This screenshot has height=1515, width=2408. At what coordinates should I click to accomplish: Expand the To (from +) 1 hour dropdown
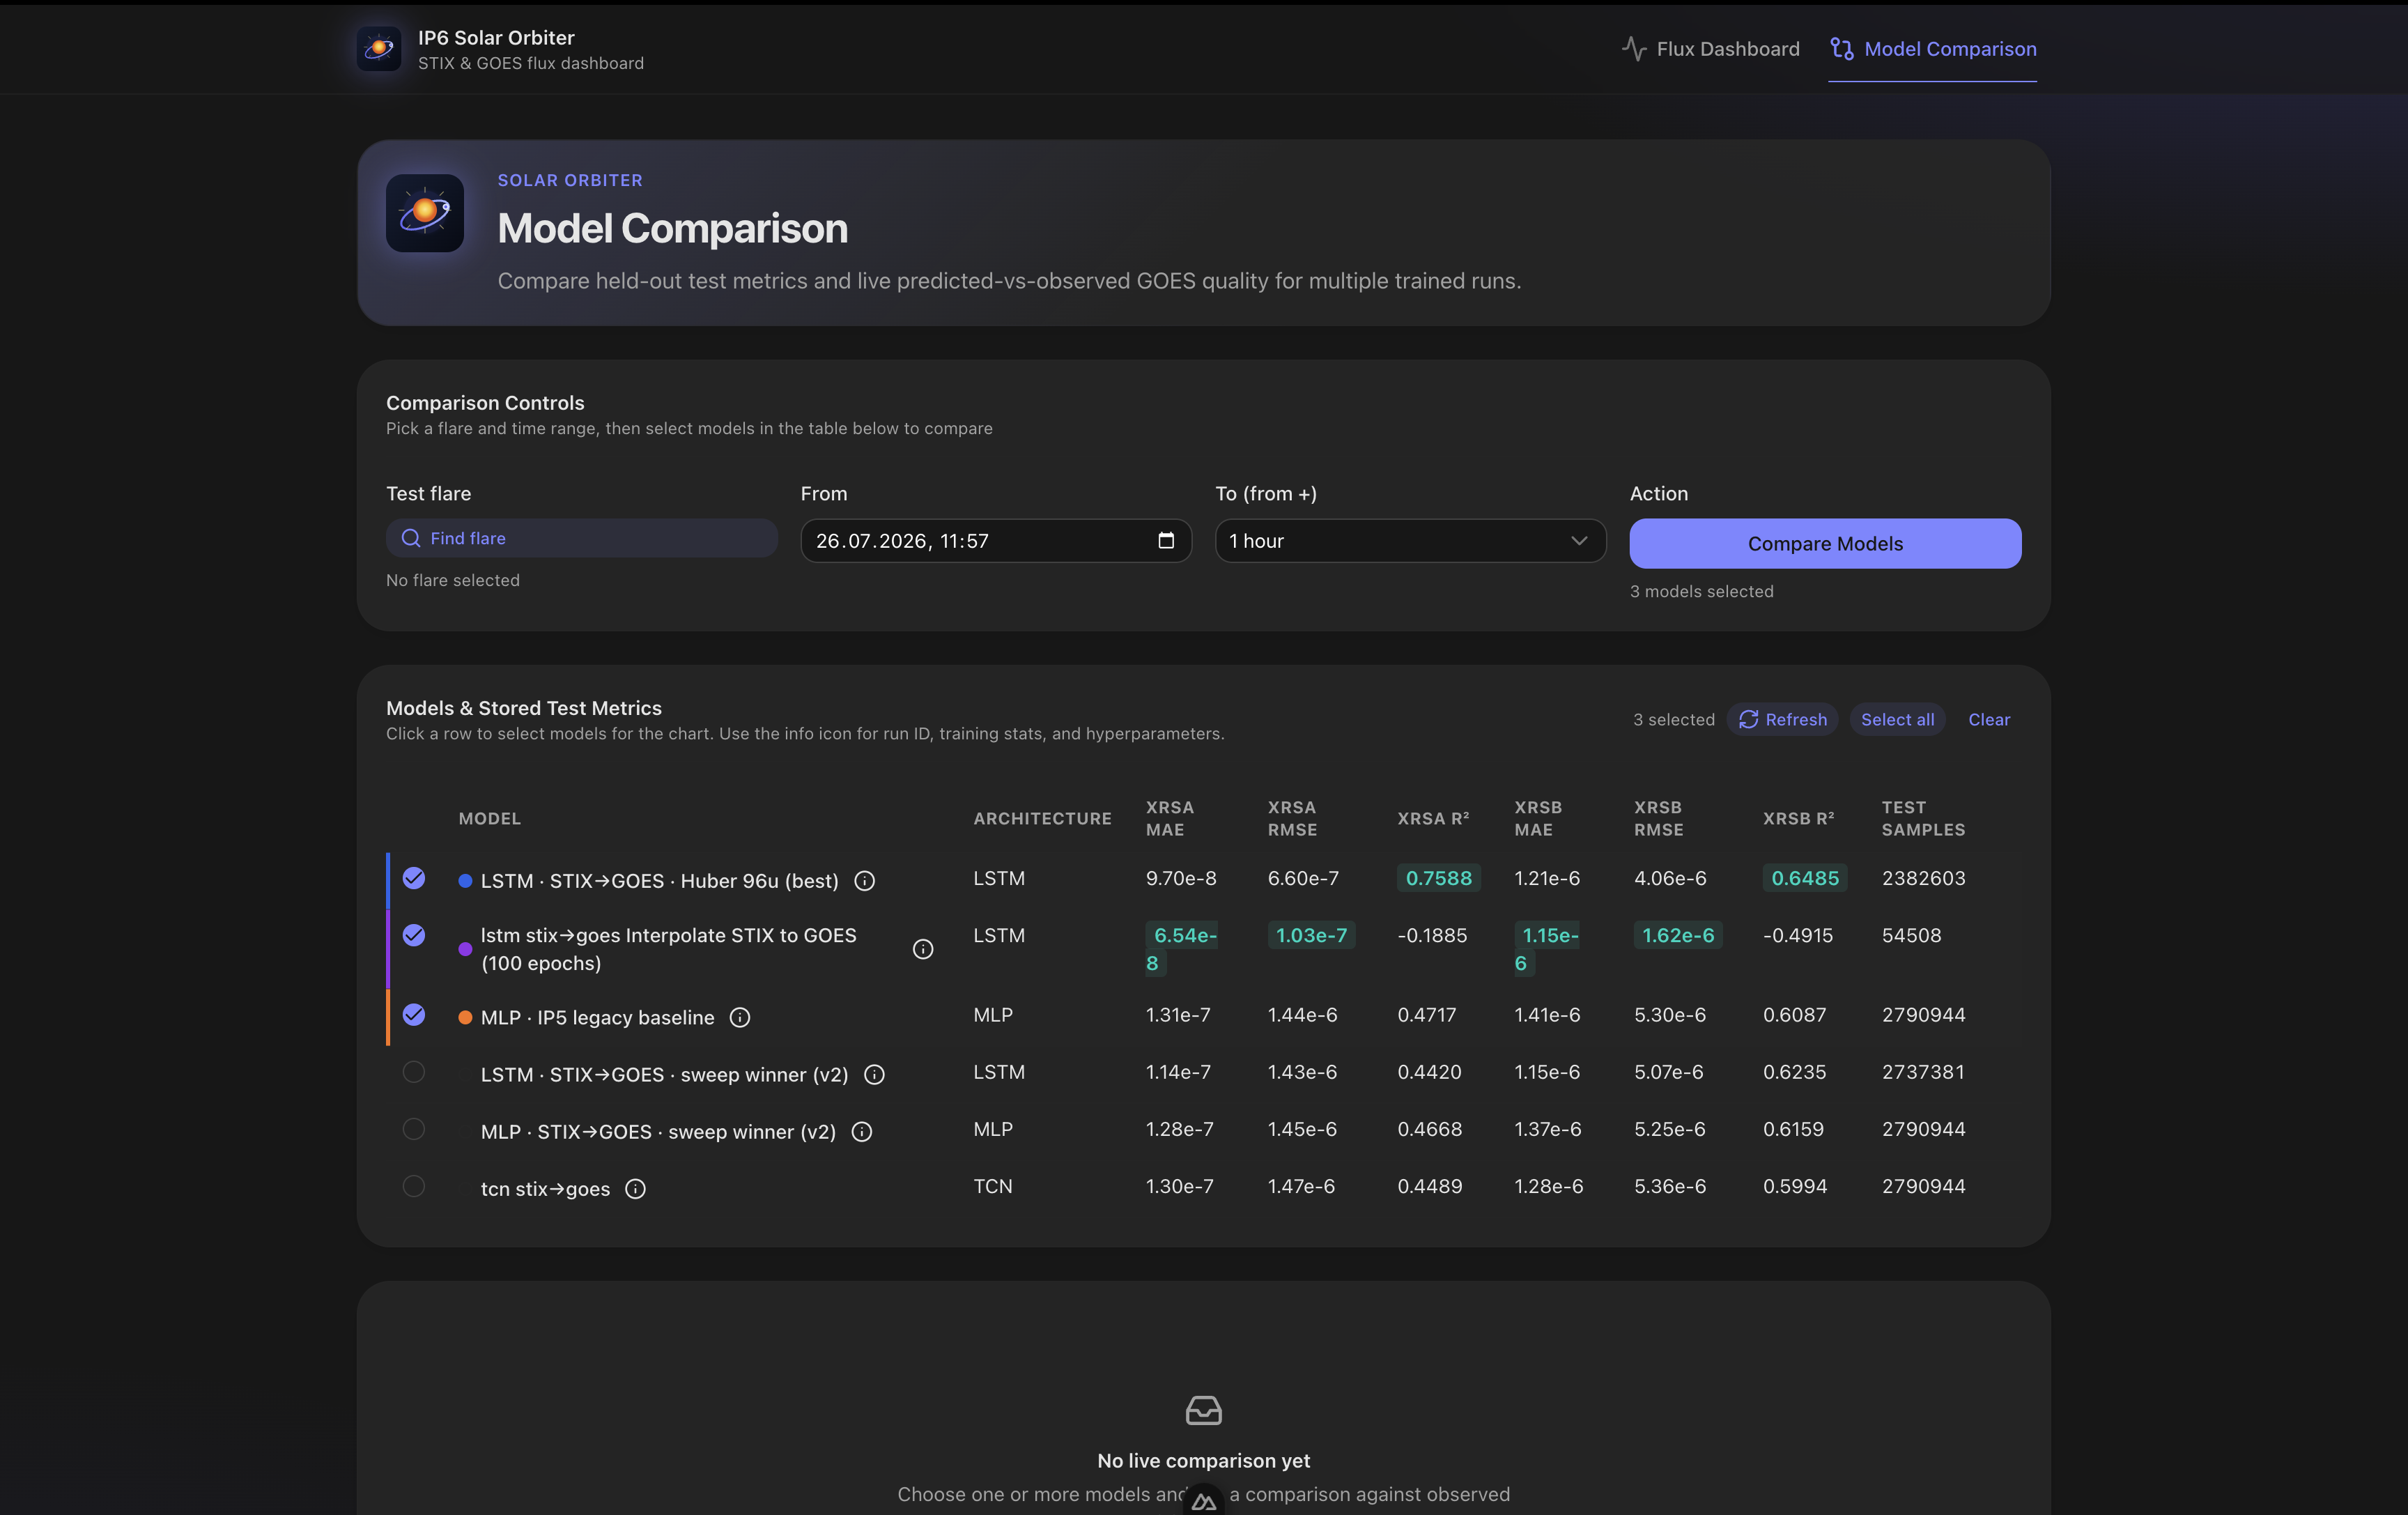coord(1410,540)
